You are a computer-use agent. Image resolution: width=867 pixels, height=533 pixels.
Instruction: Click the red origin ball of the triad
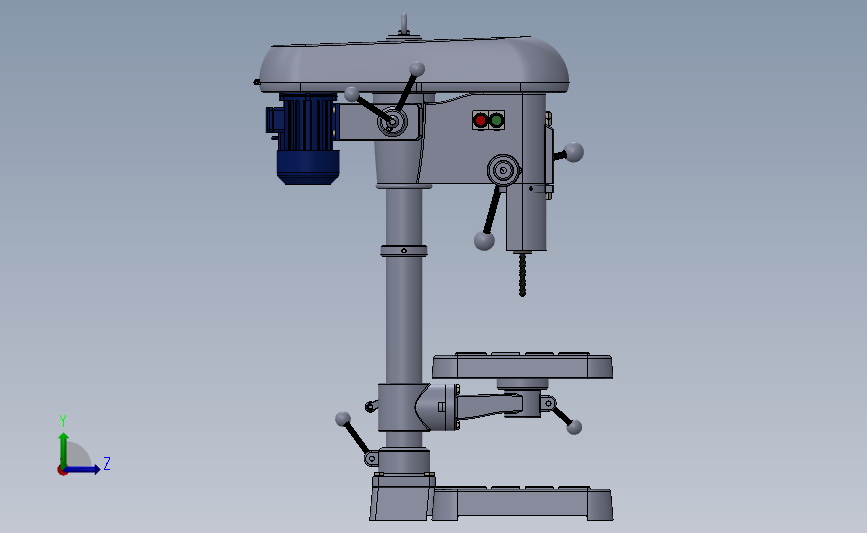[x=62, y=471]
